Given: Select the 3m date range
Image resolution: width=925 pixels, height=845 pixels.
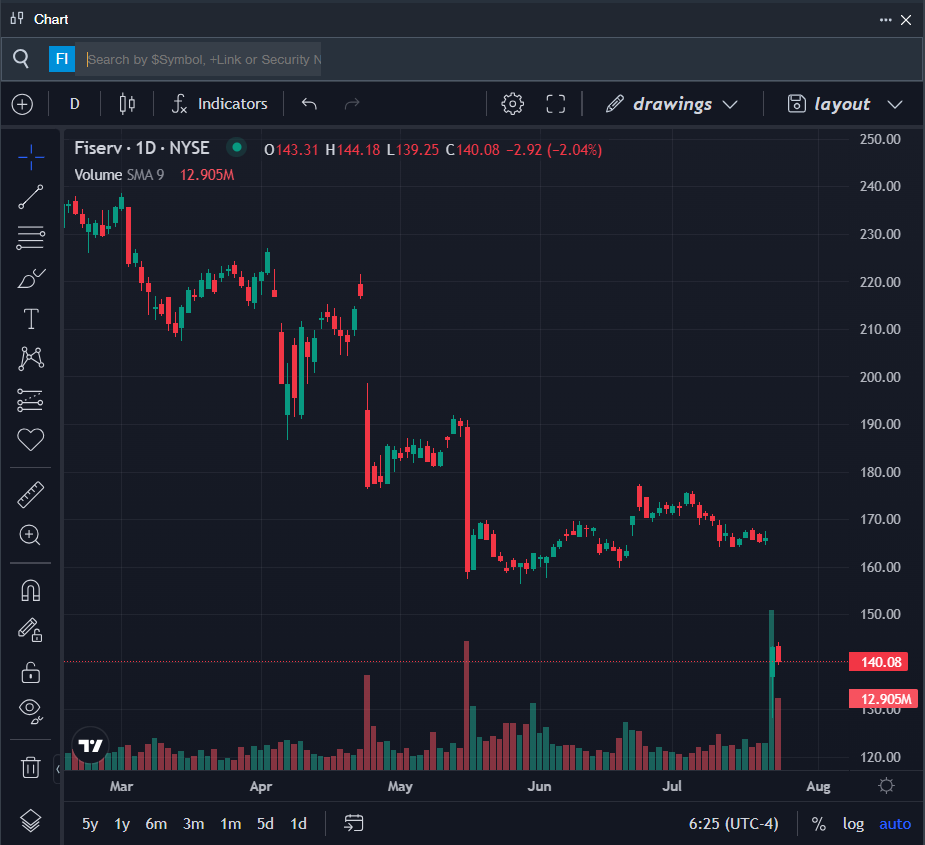Looking at the screenshot, I should tap(193, 824).
